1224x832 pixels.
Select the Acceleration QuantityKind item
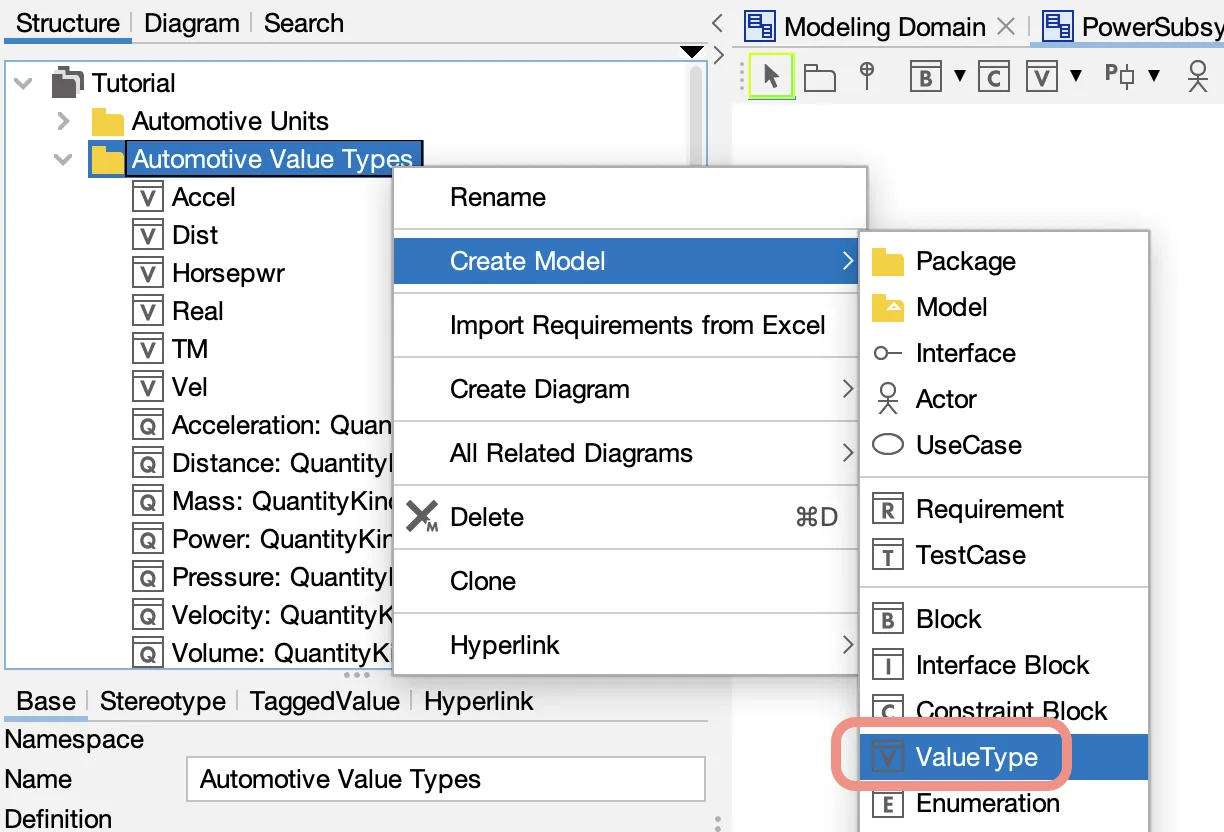(281, 425)
